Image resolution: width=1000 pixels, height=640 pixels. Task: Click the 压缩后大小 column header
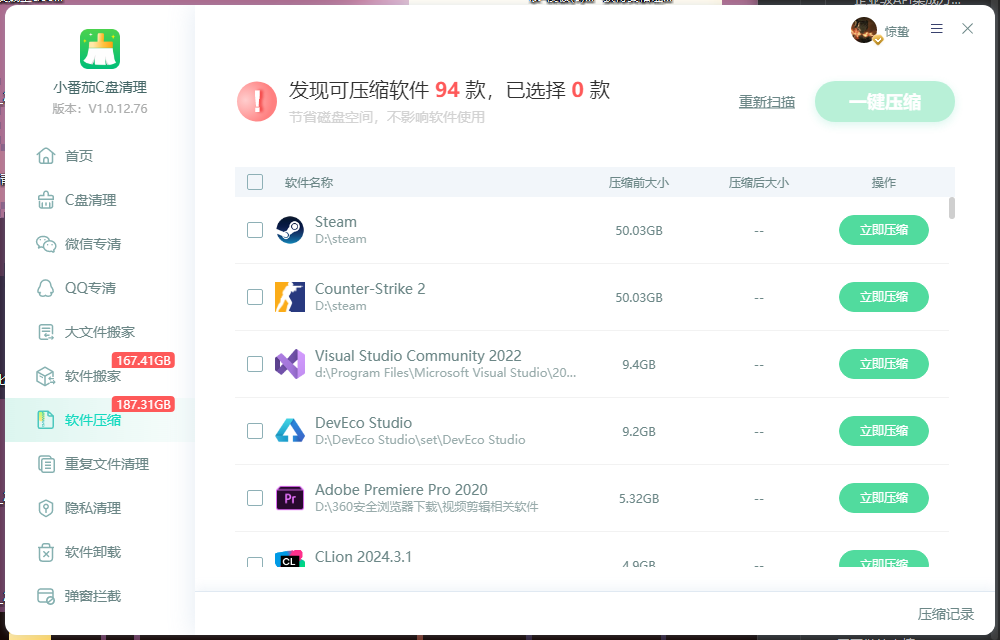click(x=758, y=182)
